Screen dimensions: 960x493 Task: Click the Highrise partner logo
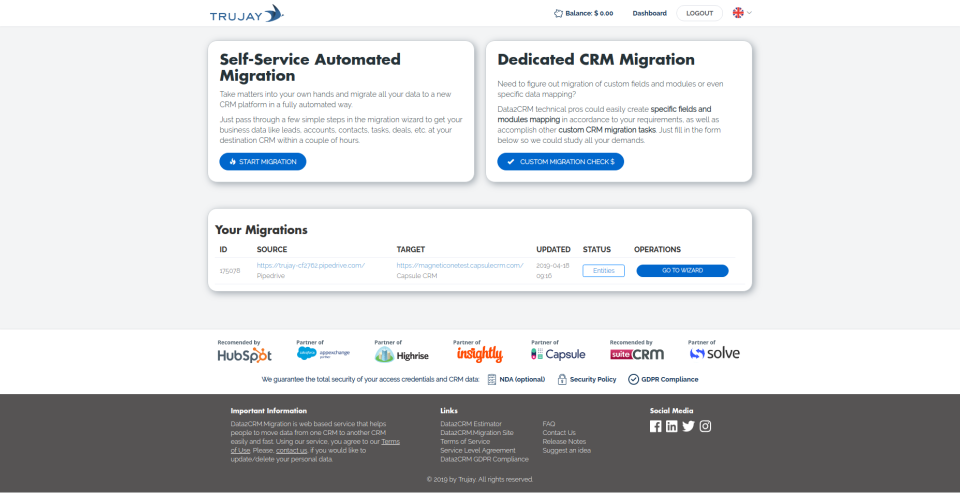click(402, 355)
